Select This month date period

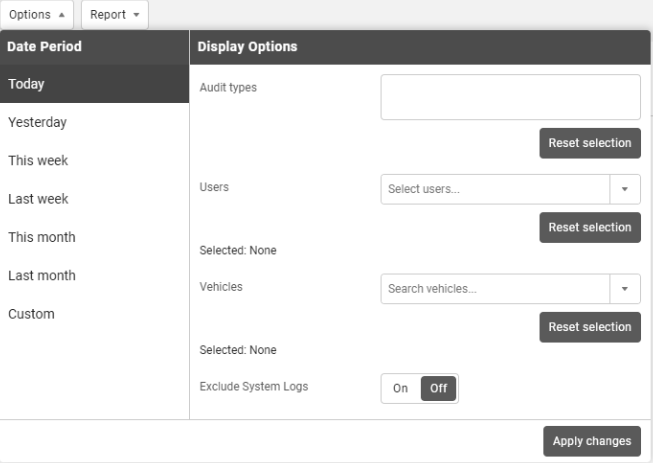[94, 237]
